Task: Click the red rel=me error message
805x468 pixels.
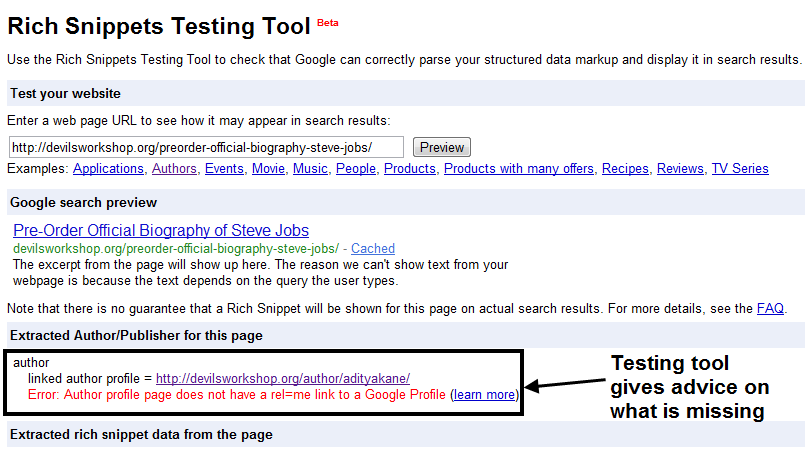Action: click(237, 395)
